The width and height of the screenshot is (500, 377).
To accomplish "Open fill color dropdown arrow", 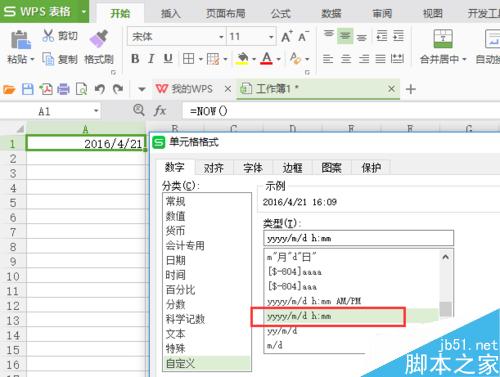I will [254, 59].
